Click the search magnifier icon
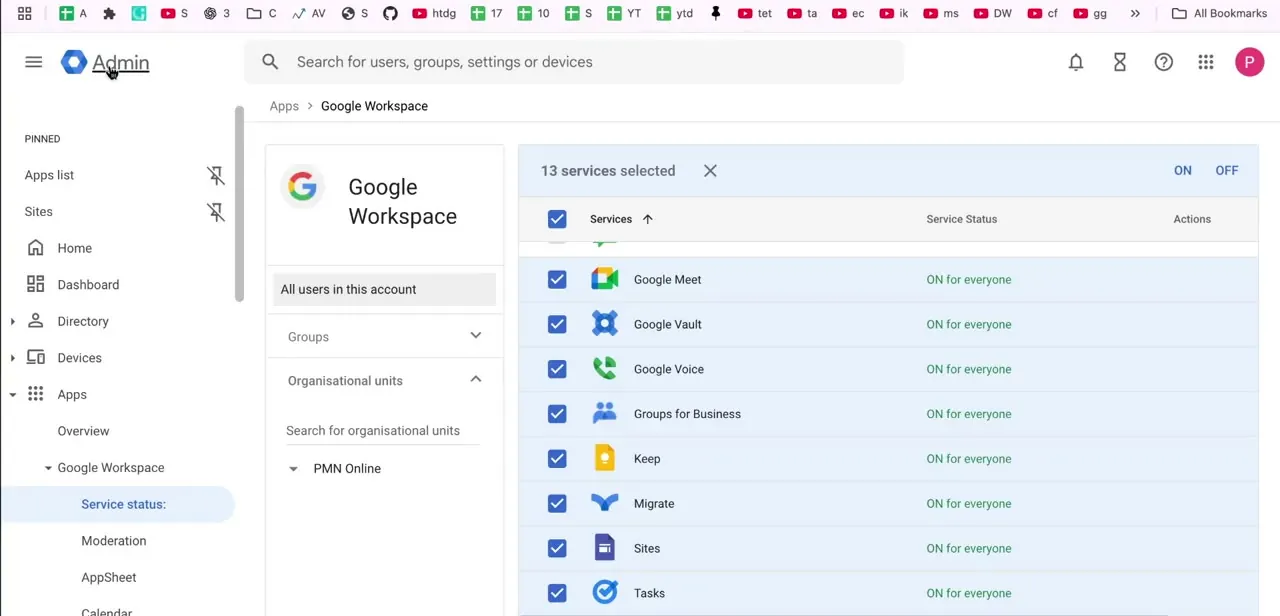This screenshot has width=1280, height=616. coord(270,62)
